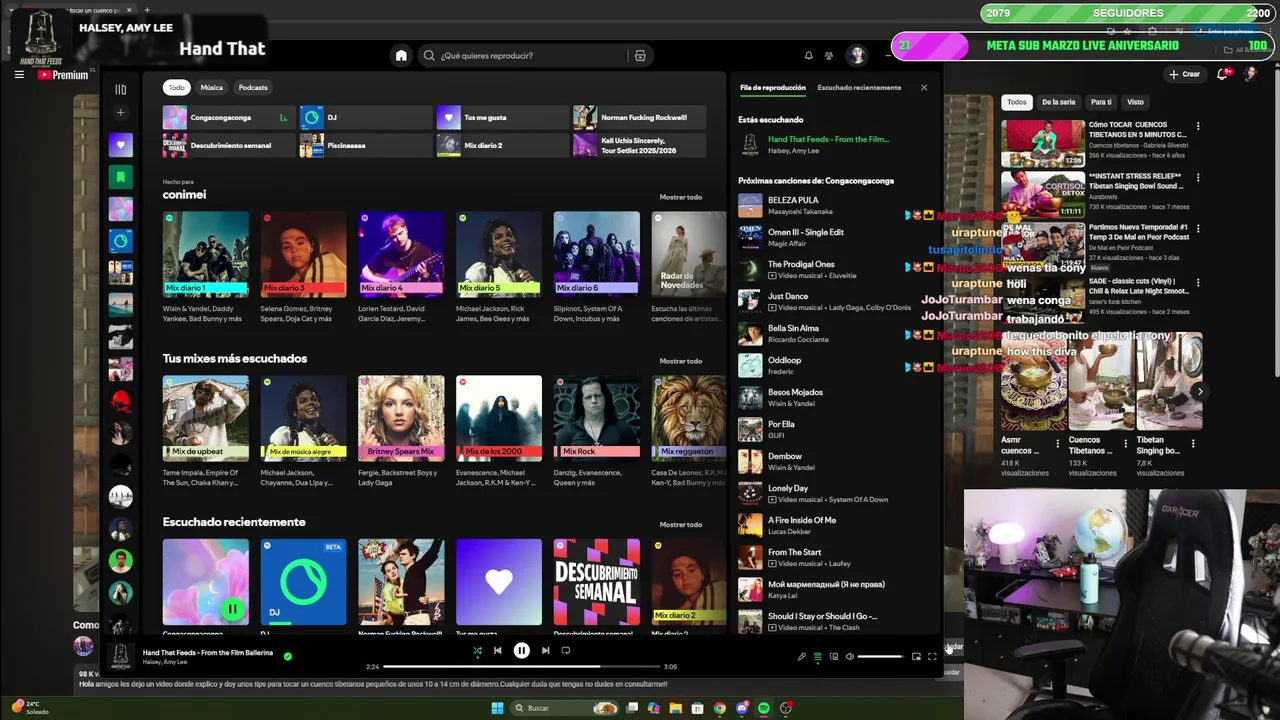Open the Tus me gusta shortcut tile
The width and height of the screenshot is (1280, 720).
point(503,118)
